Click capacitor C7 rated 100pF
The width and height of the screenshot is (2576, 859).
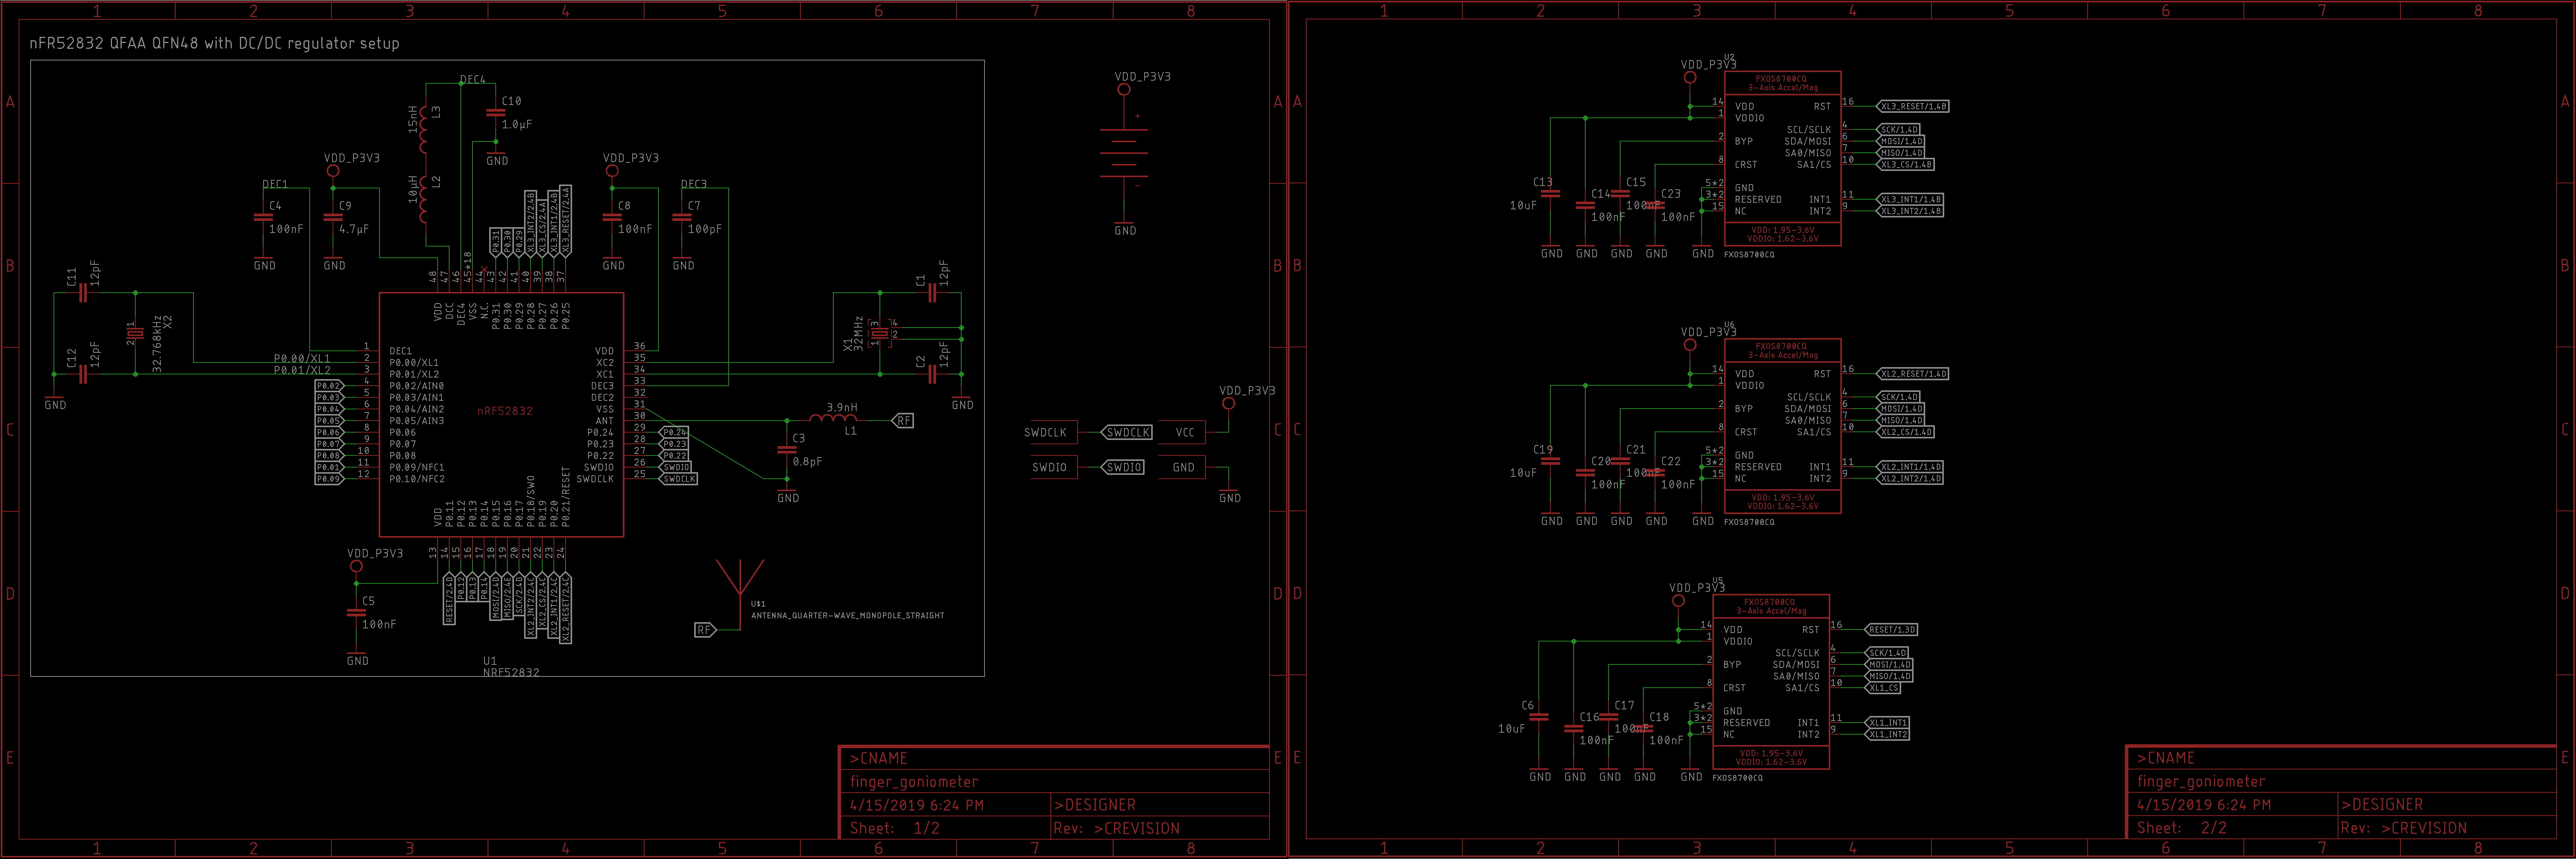[x=683, y=217]
